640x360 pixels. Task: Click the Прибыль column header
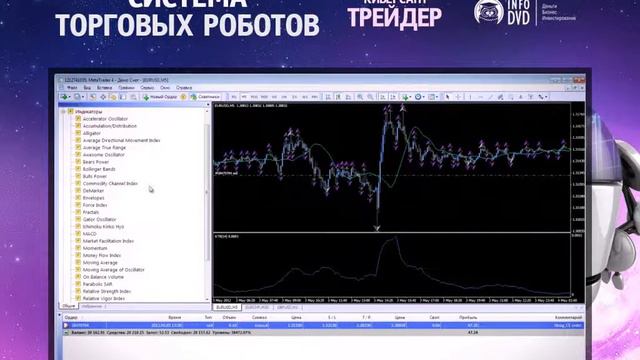(x=468, y=317)
